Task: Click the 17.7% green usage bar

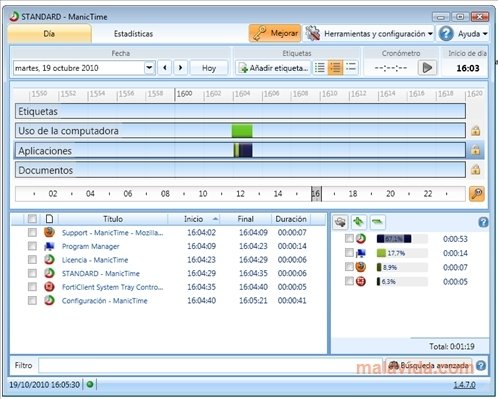Action: (381, 253)
